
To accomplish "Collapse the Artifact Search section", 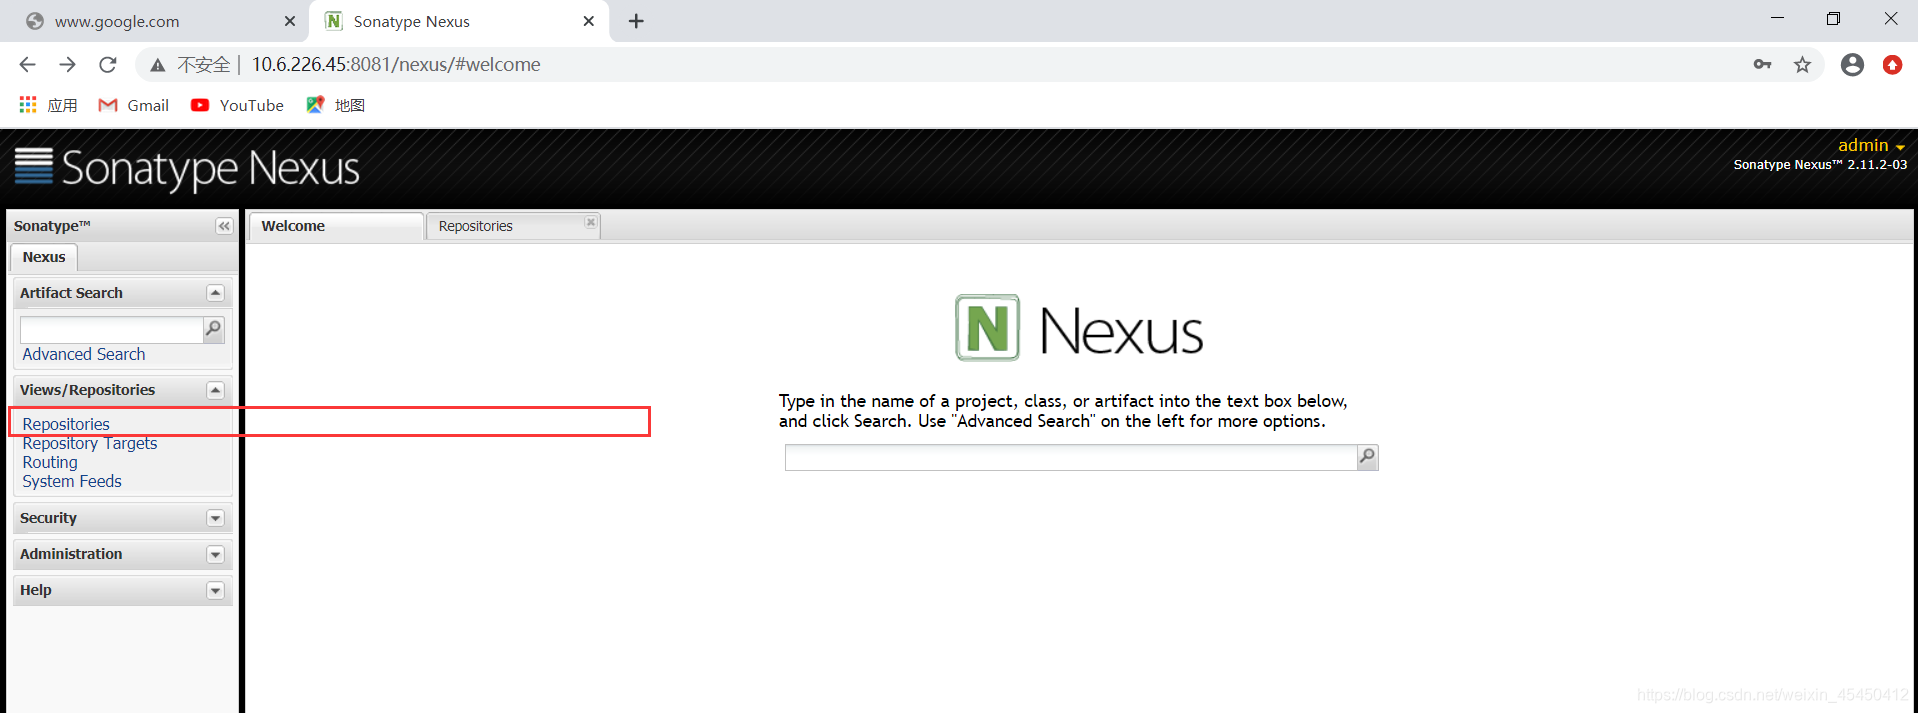I will (x=215, y=293).
